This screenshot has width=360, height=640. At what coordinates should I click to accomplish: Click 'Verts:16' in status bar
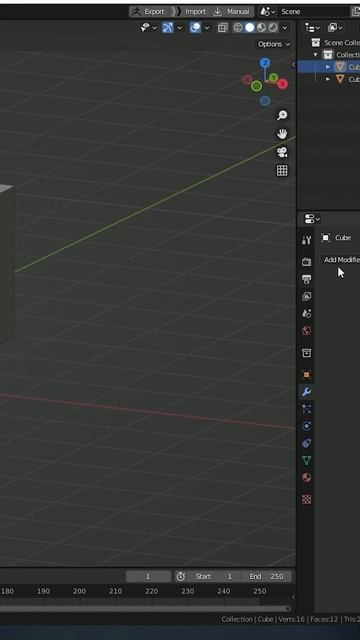point(292,619)
